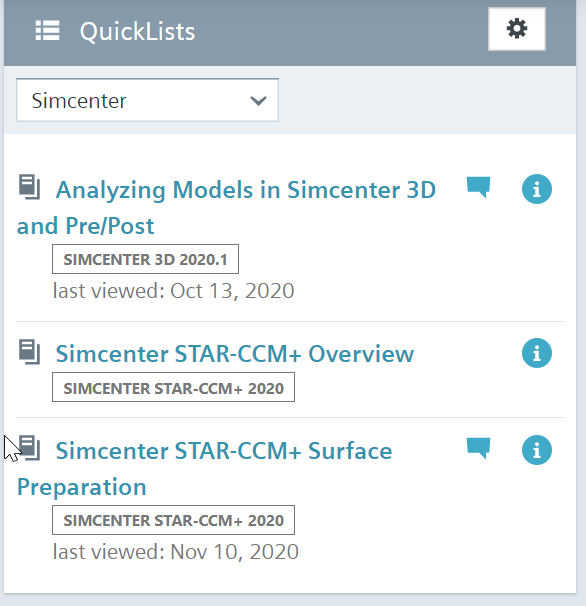Open Simcenter STAR-CCM+ Surface Preparation link
586x606 pixels.
(x=205, y=469)
